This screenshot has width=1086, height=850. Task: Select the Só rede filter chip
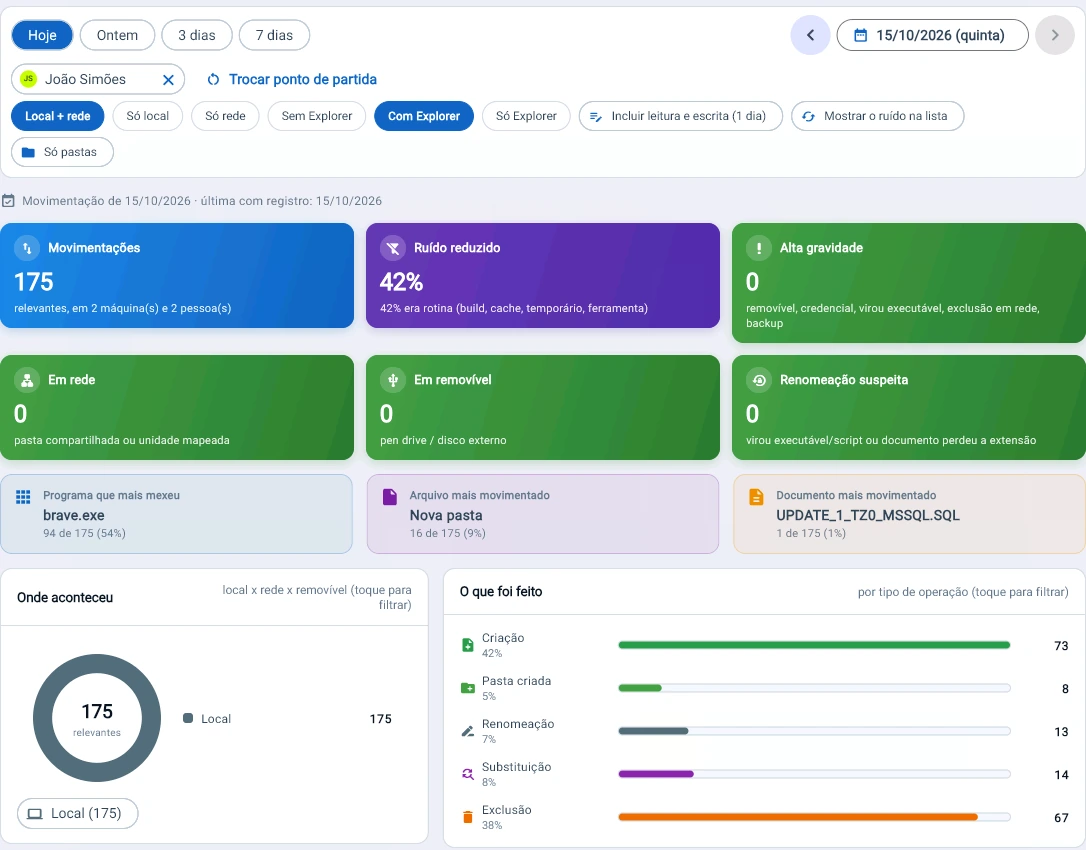225,116
